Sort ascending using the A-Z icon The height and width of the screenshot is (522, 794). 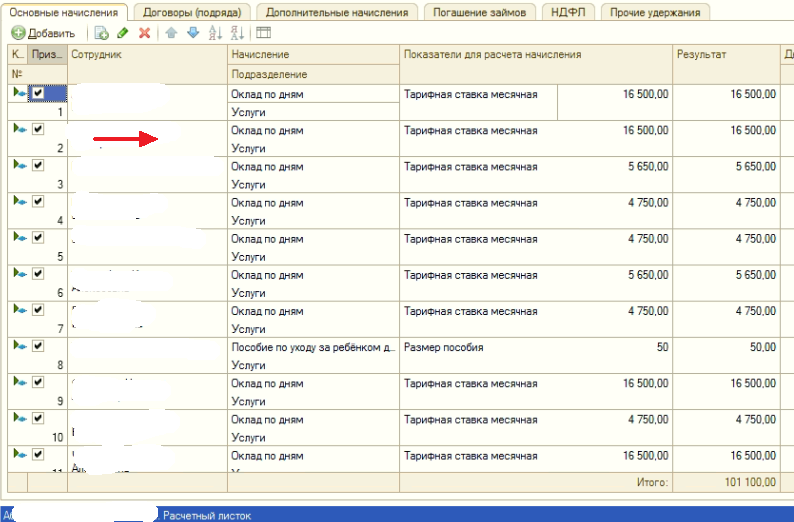(x=216, y=33)
